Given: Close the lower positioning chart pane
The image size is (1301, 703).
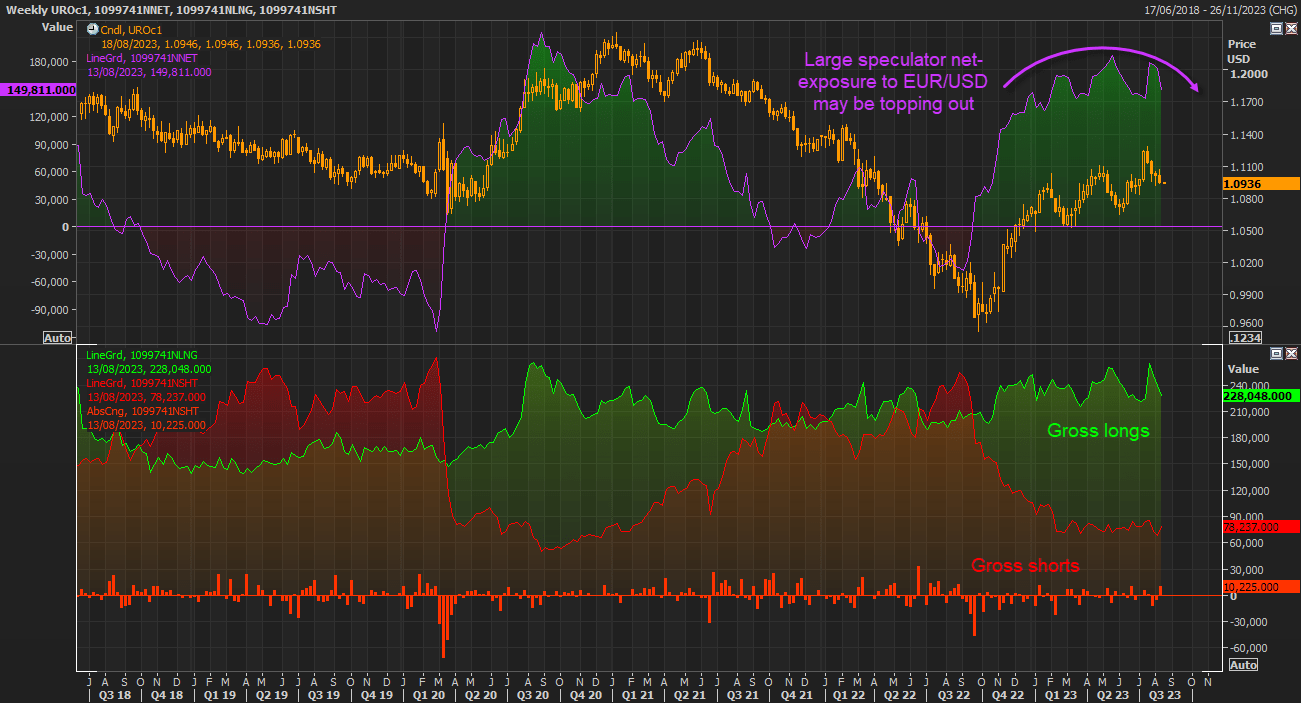Looking at the screenshot, I should point(1290,354).
